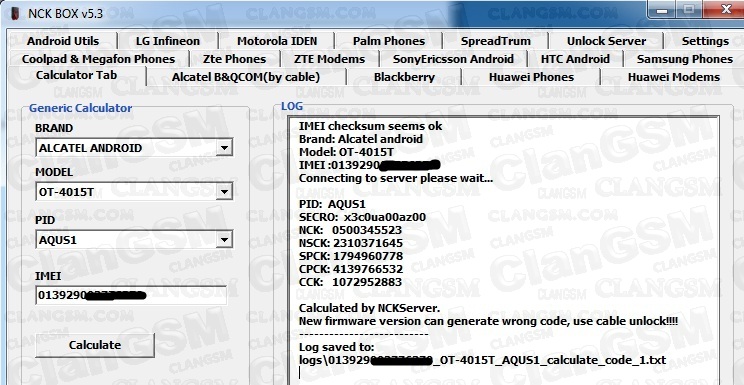744x385 pixels.
Task: Click the OT-4015T model combo box
Action: (x=134, y=193)
